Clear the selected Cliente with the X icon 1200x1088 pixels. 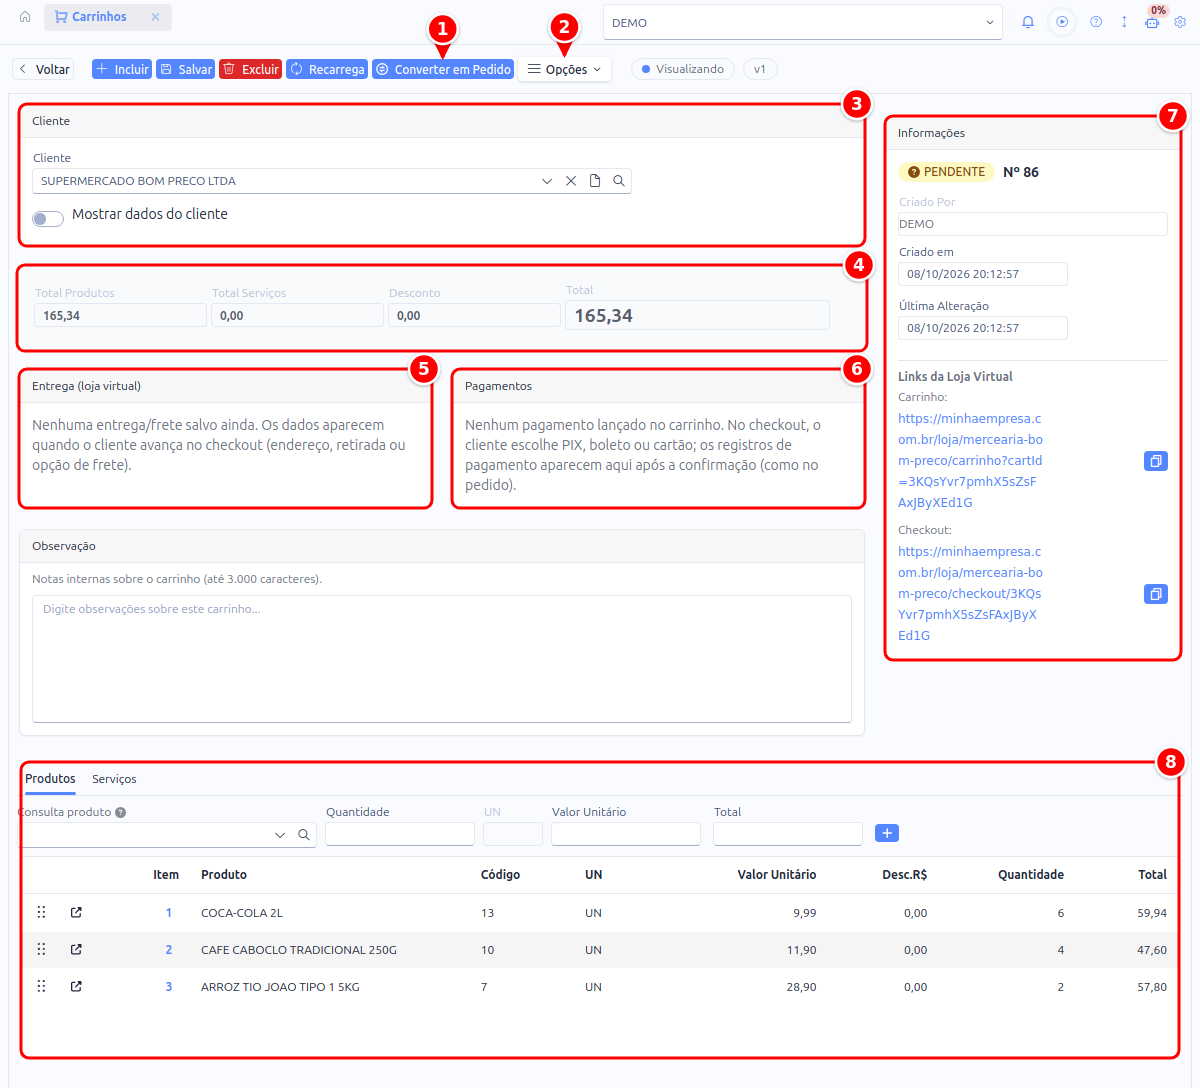571,181
